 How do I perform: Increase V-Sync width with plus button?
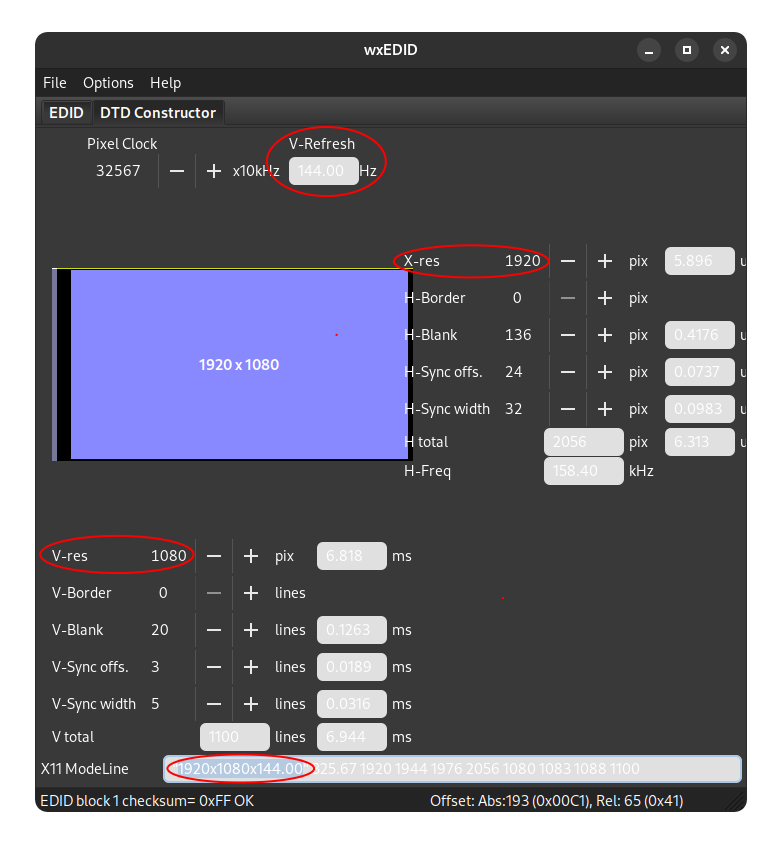coord(251,704)
